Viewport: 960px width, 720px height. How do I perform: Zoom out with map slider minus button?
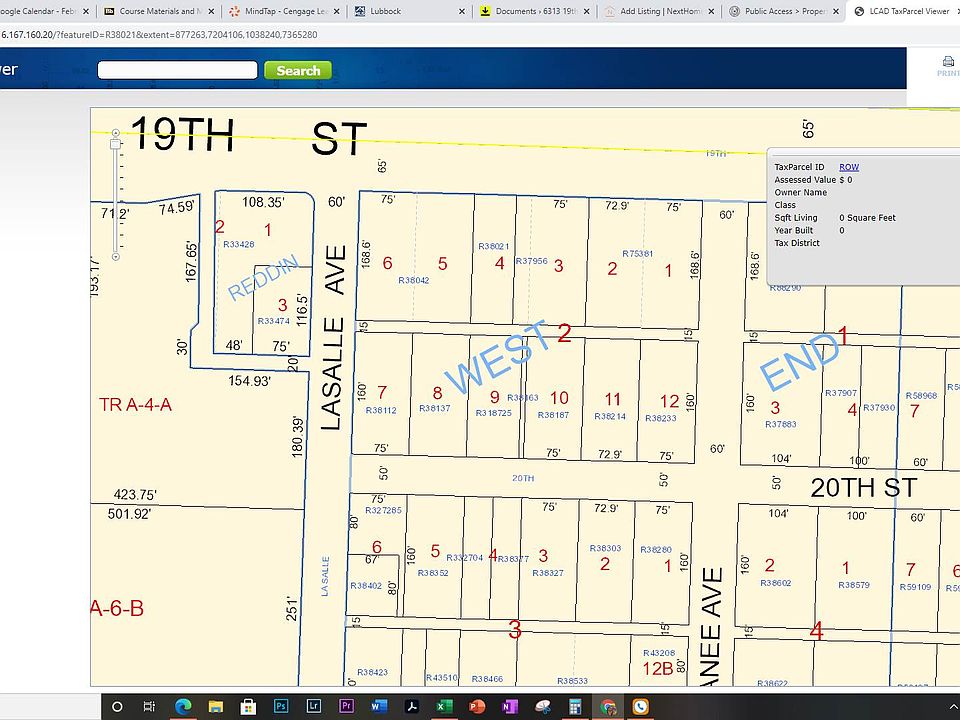coord(116,257)
